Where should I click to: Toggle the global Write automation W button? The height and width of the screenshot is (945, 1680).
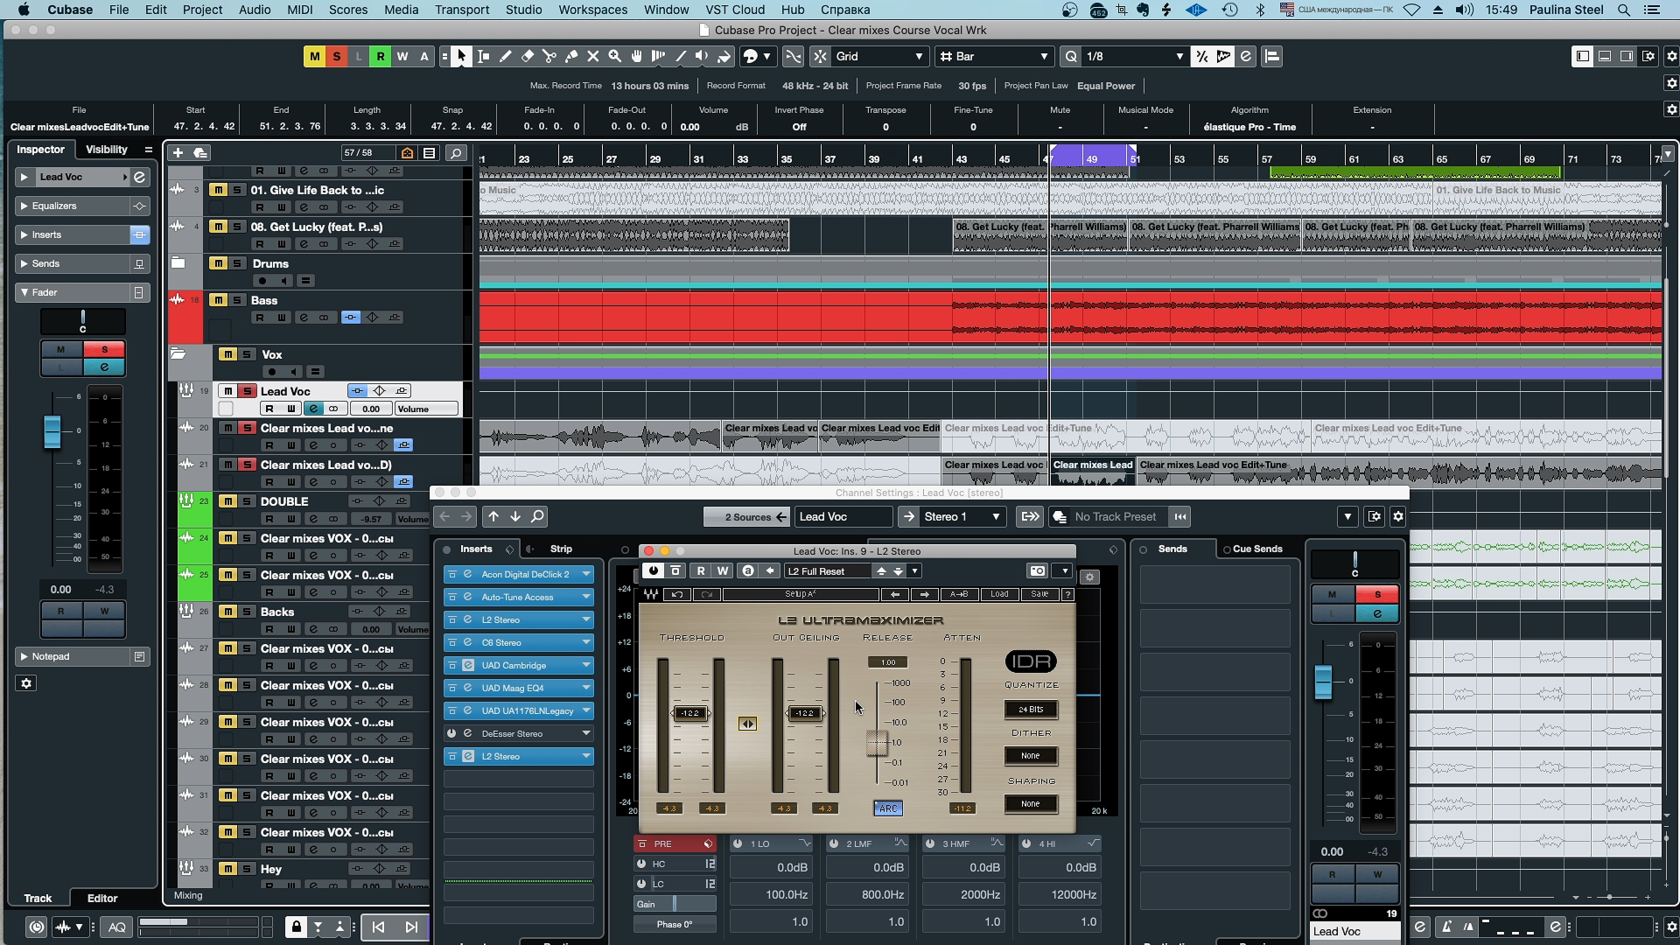[x=402, y=57]
